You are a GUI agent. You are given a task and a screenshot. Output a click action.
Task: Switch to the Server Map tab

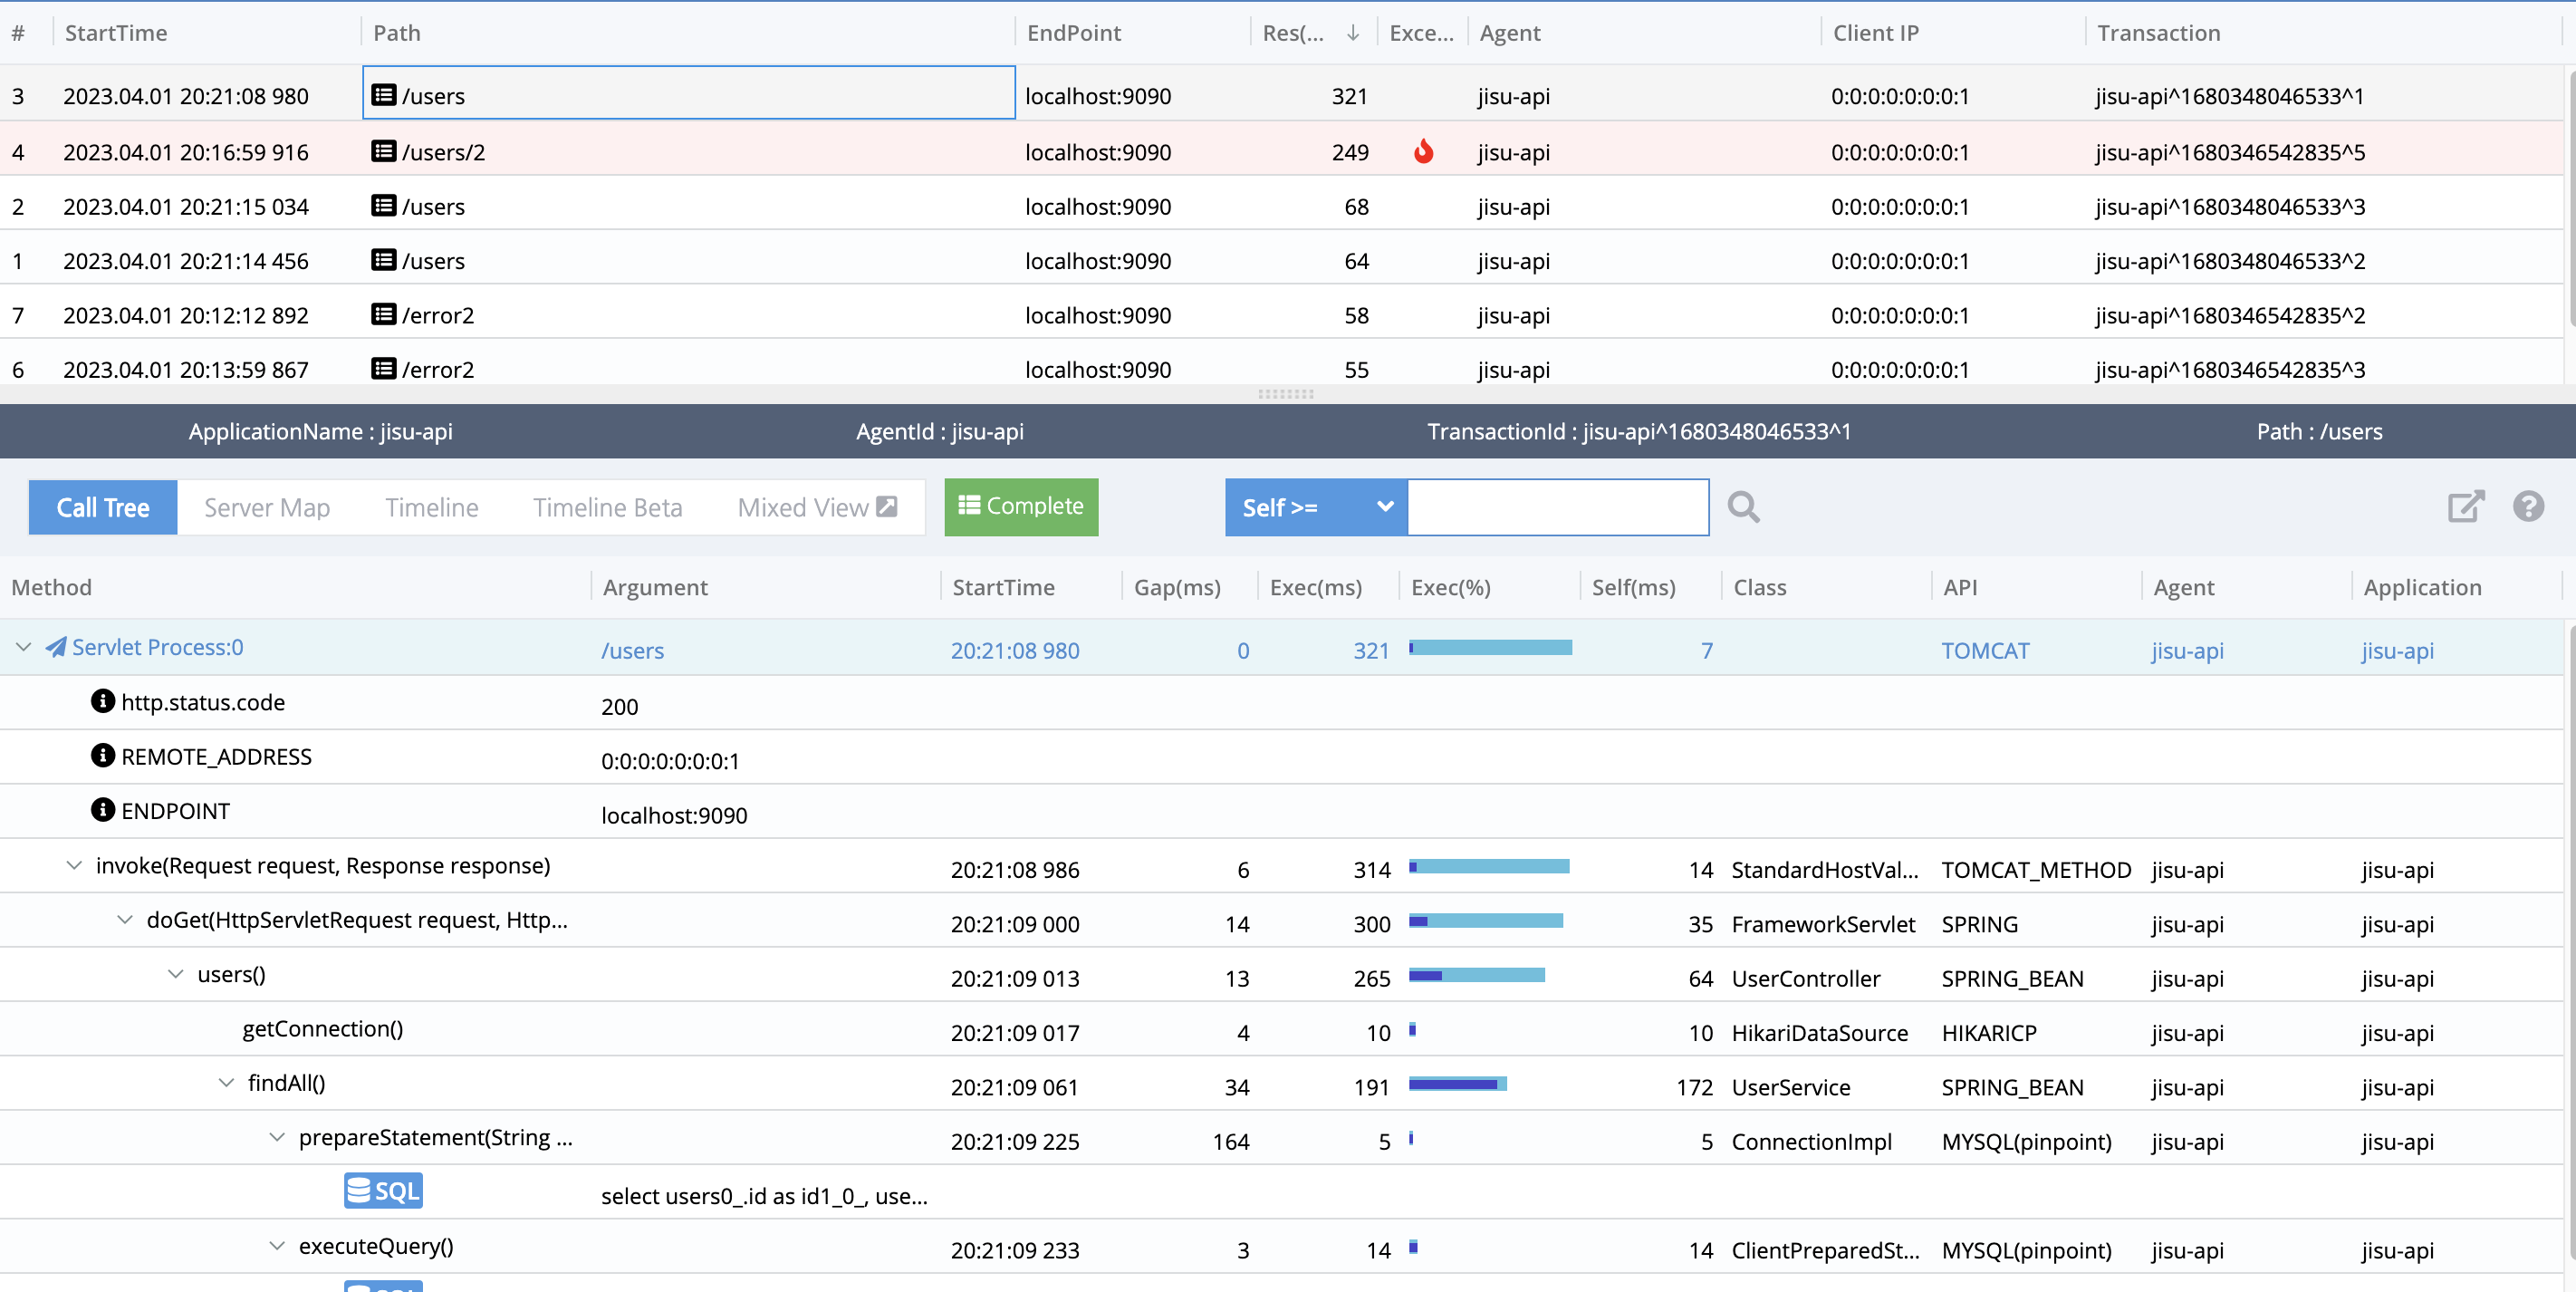coord(267,507)
